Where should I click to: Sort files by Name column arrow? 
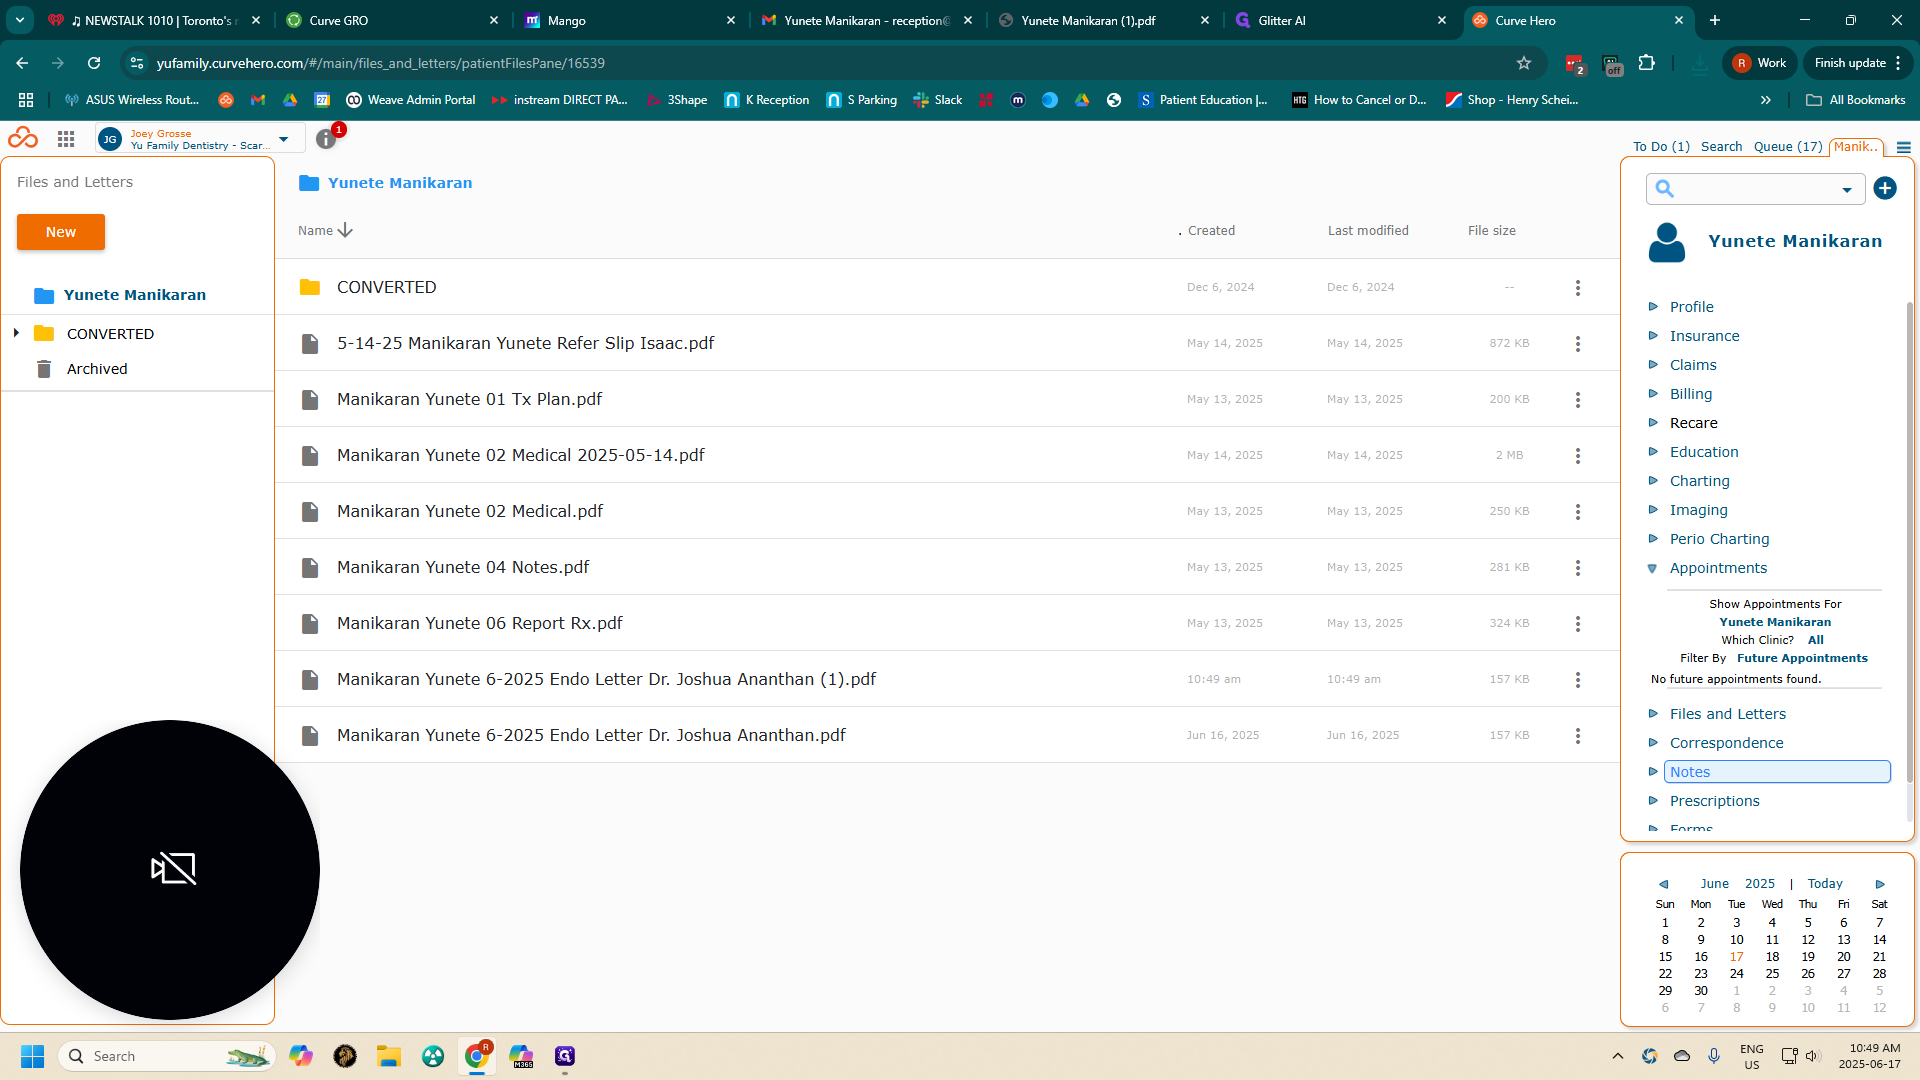(x=345, y=230)
